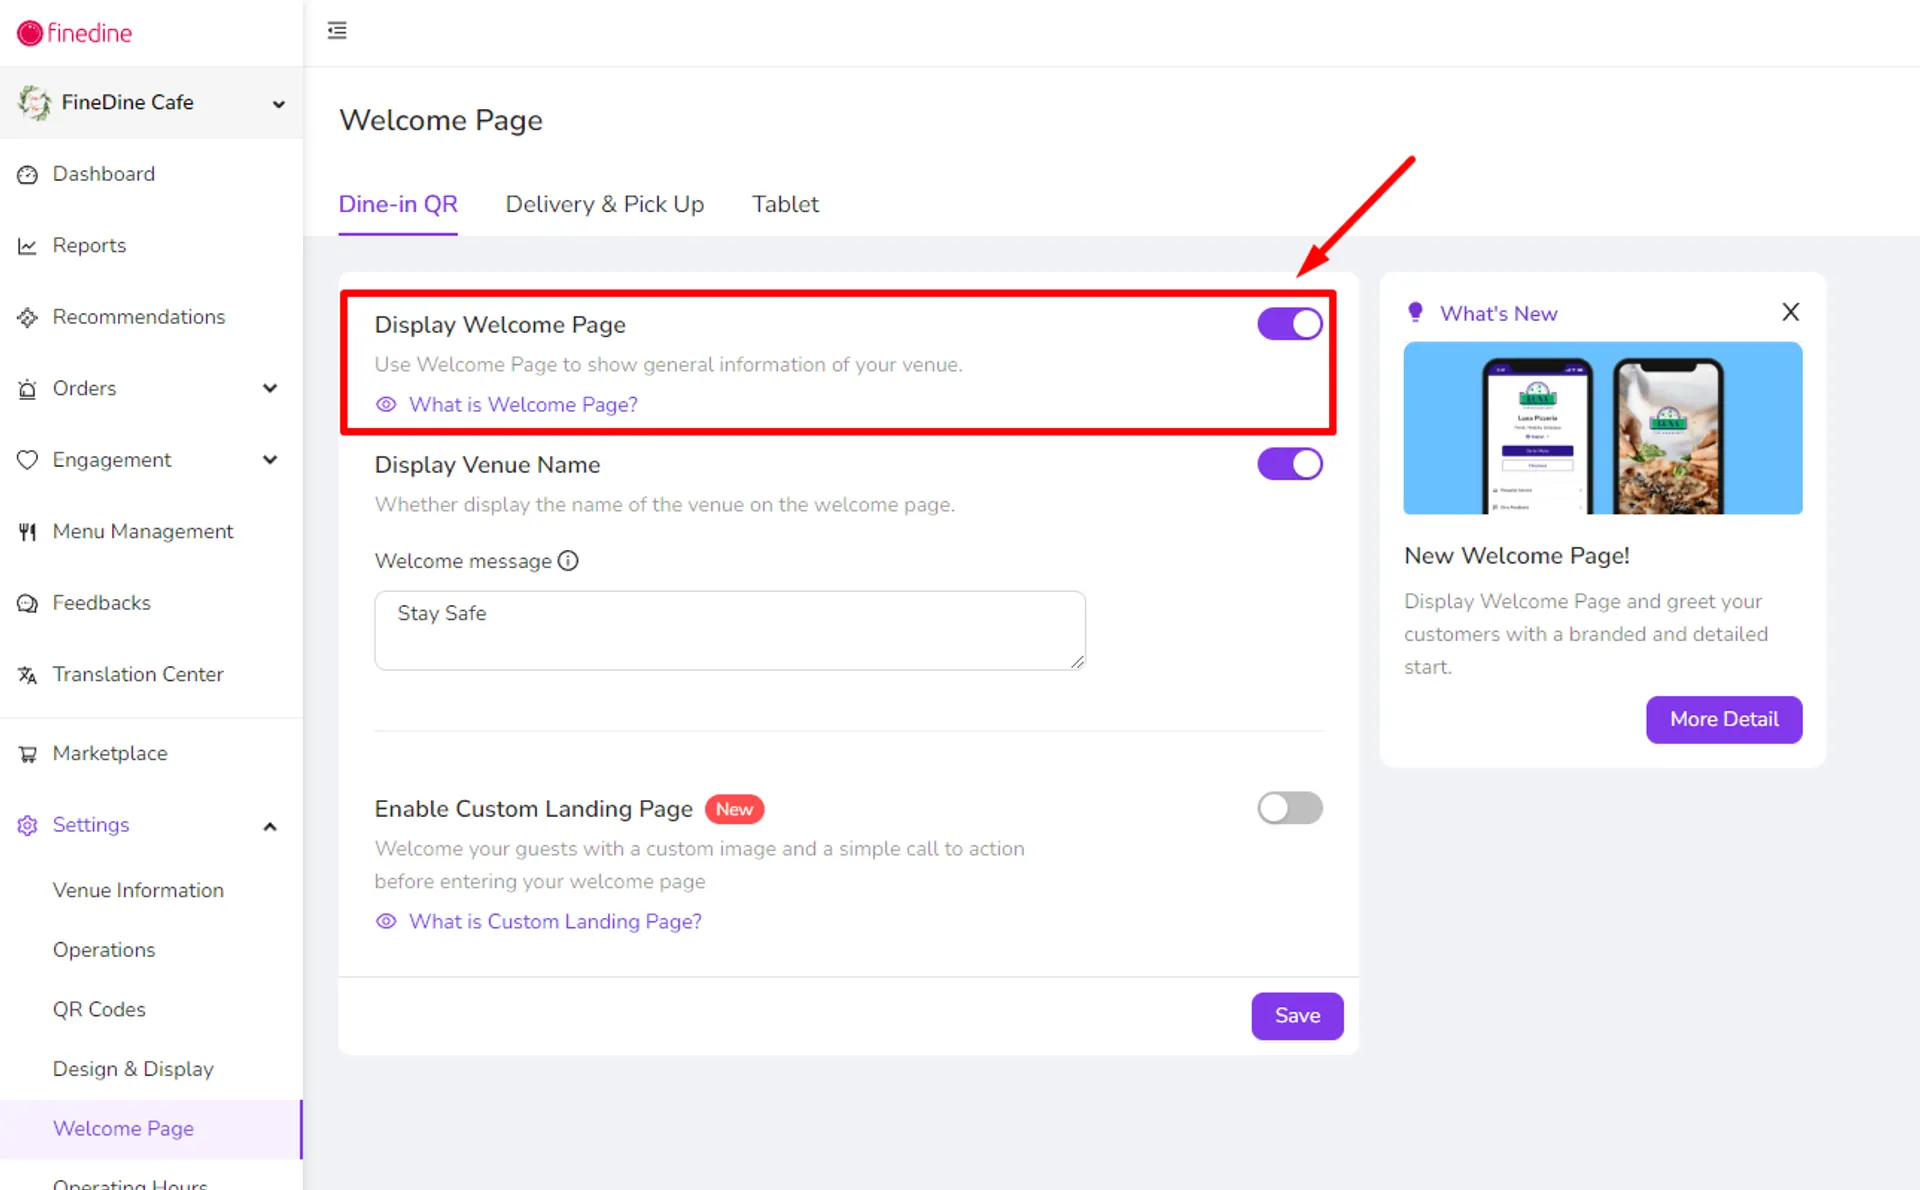Image resolution: width=1920 pixels, height=1190 pixels.
Task: Click the Translation Center language icon
Action: (x=27, y=675)
